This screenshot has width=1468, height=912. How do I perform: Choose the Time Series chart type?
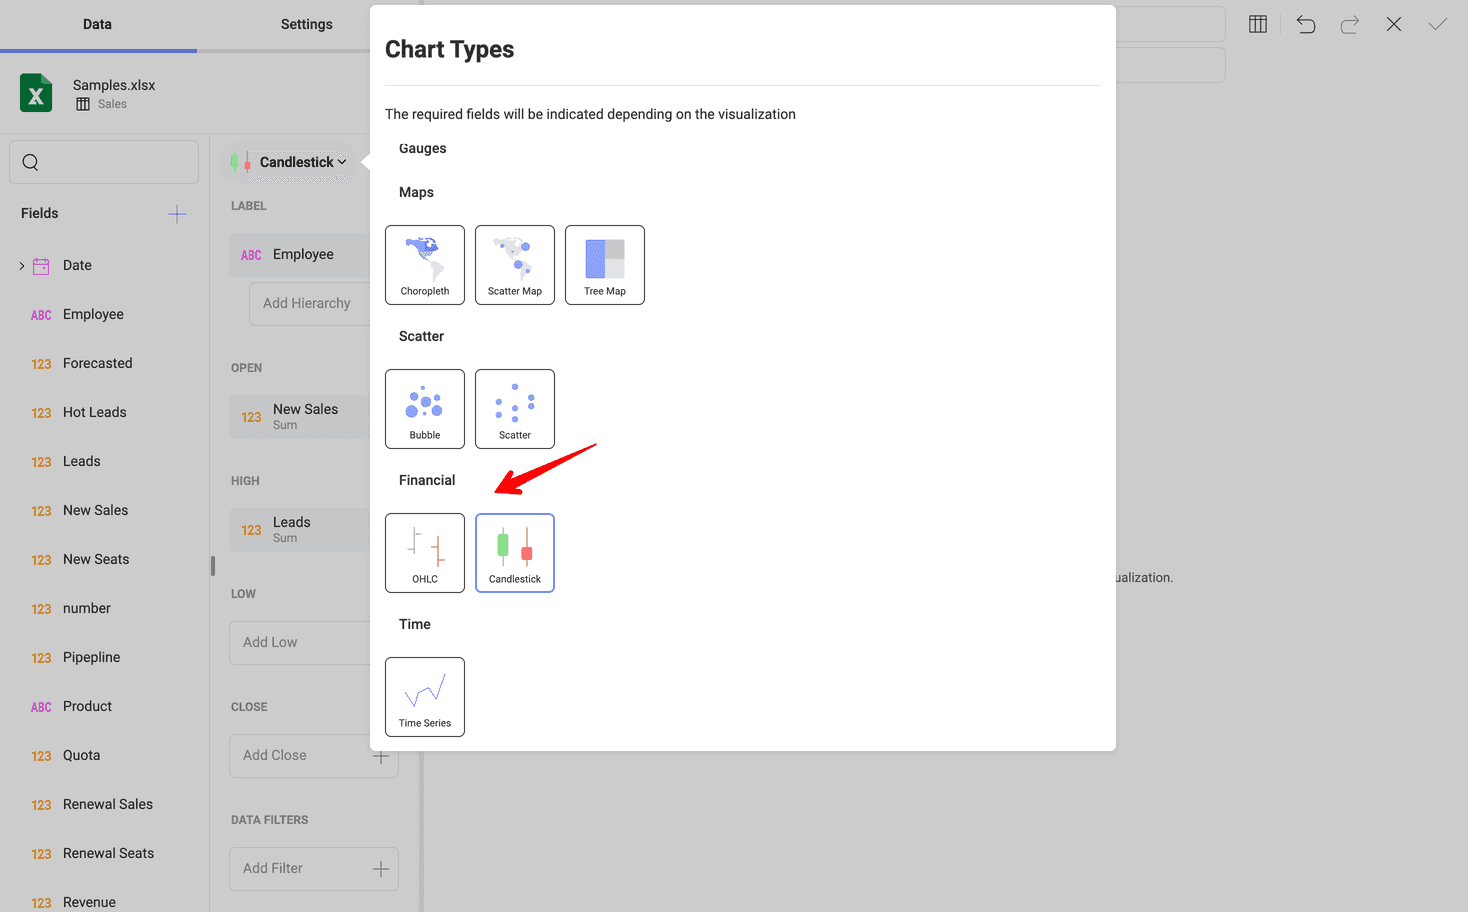click(425, 697)
